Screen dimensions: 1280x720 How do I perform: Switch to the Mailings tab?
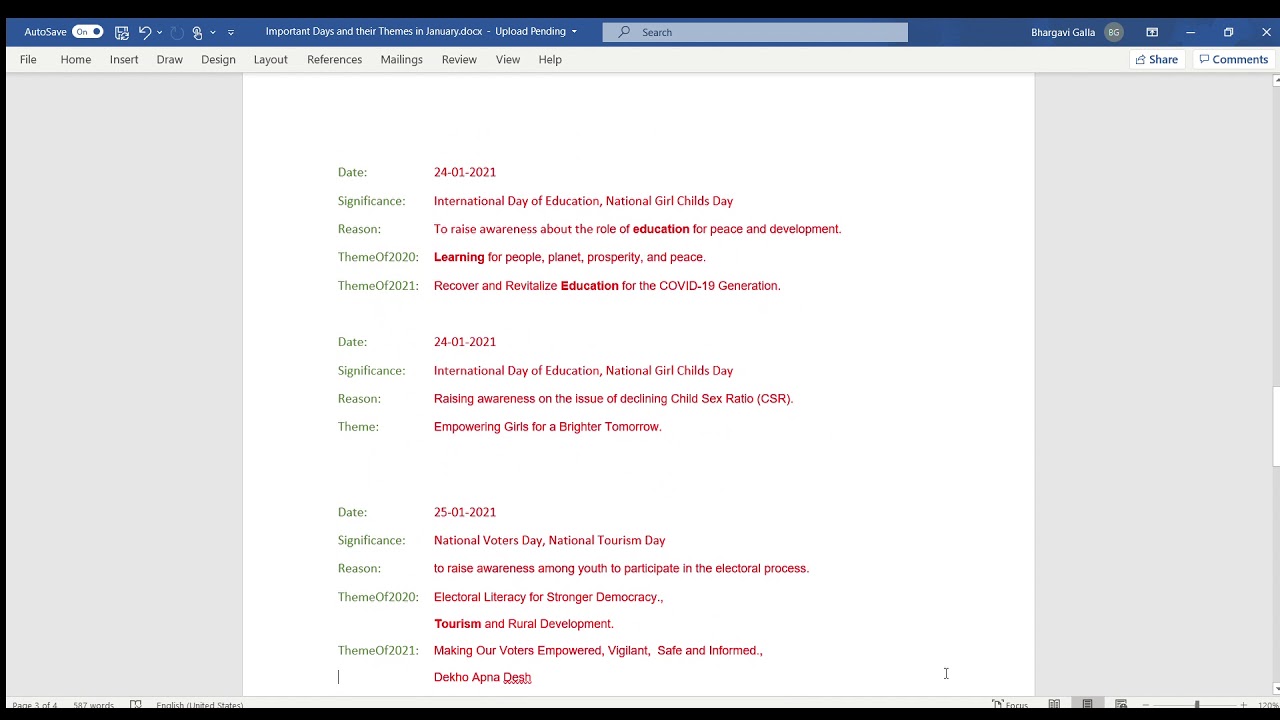pyautogui.click(x=401, y=59)
